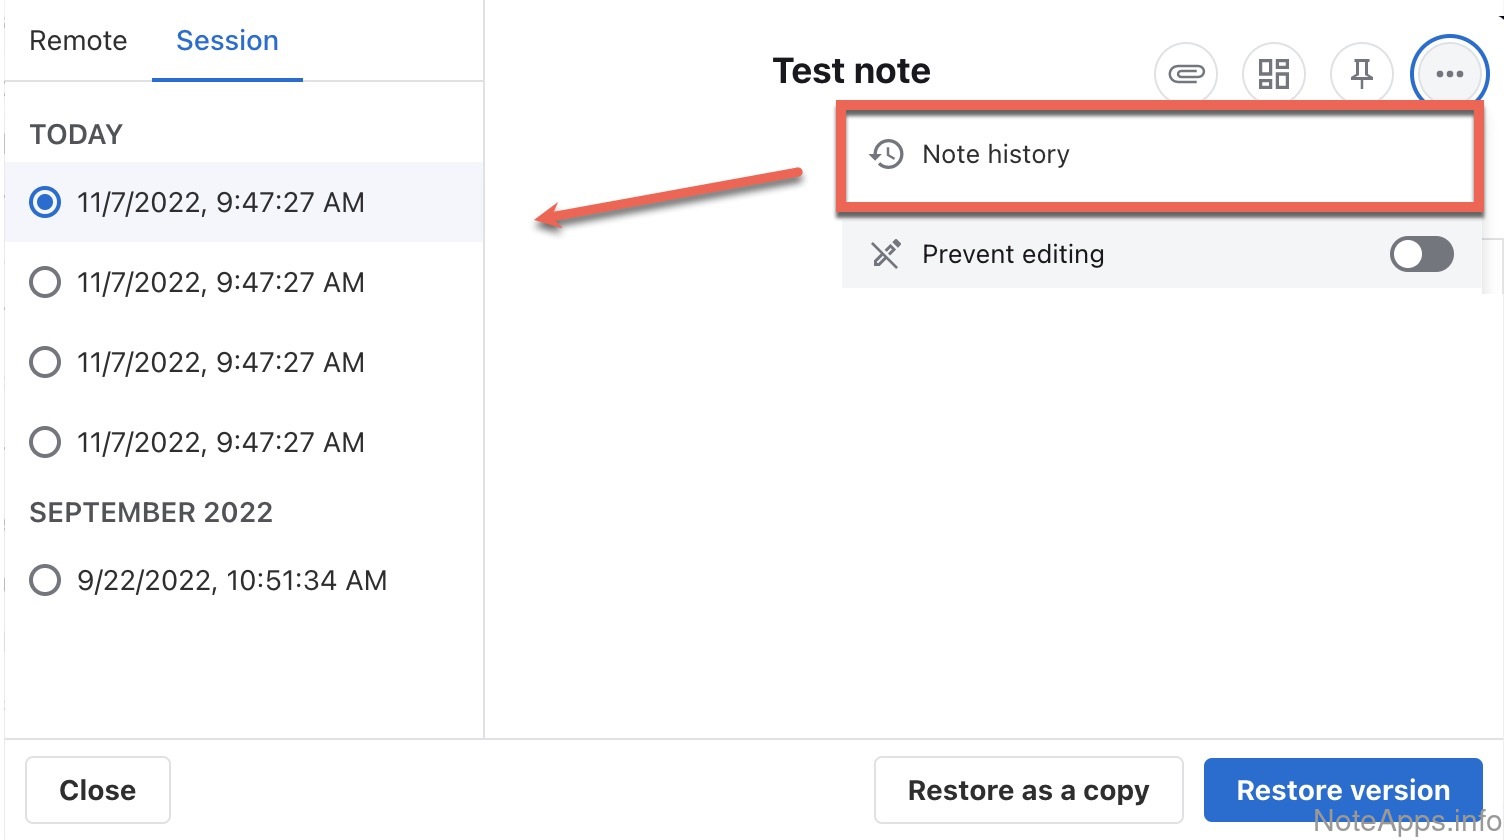Screen dimensions: 1504x840
Task: Click the Prevent editing menu label
Action: click(1012, 254)
